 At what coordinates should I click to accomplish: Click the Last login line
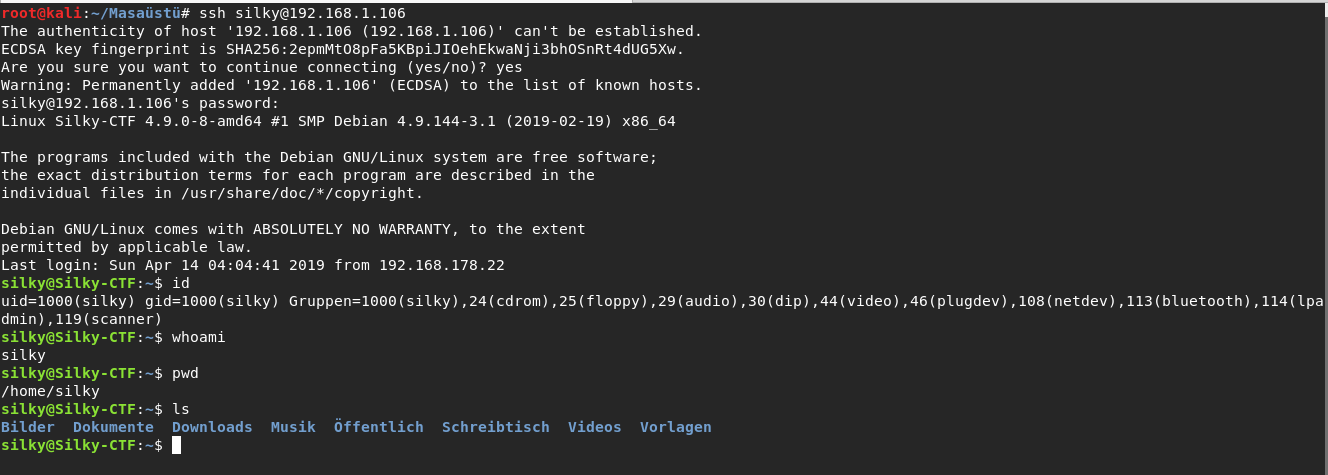(x=253, y=265)
